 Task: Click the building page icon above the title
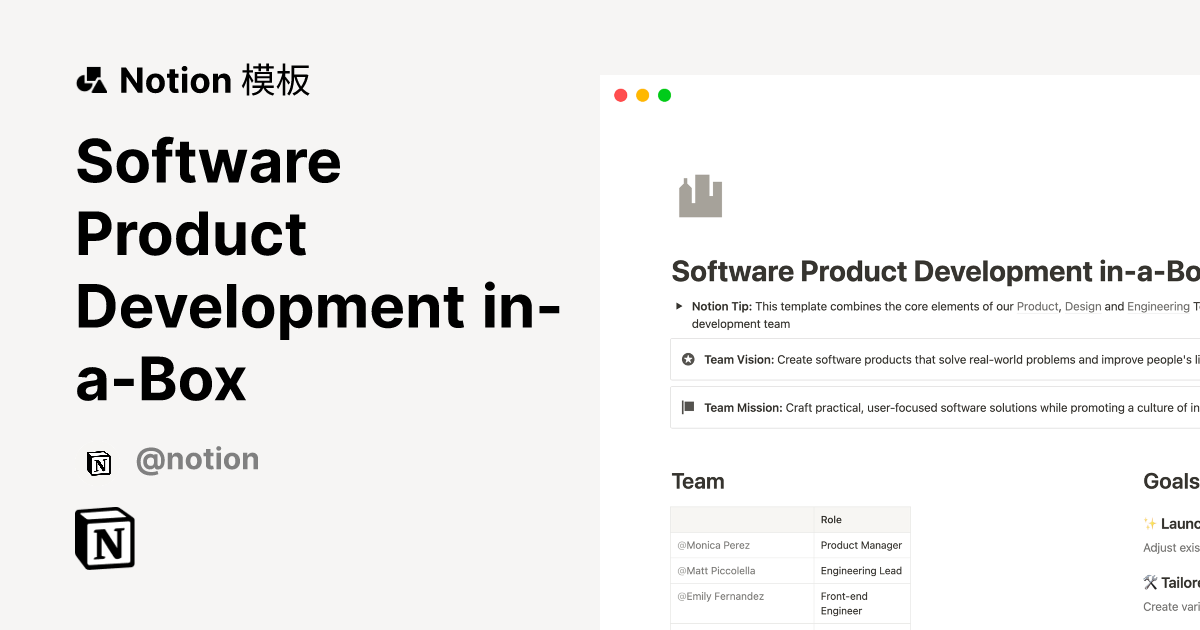pos(700,196)
